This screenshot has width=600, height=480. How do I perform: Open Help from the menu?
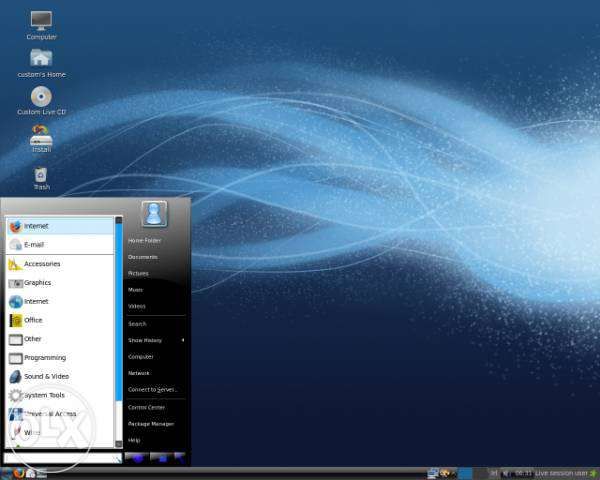pyautogui.click(x=134, y=440)
